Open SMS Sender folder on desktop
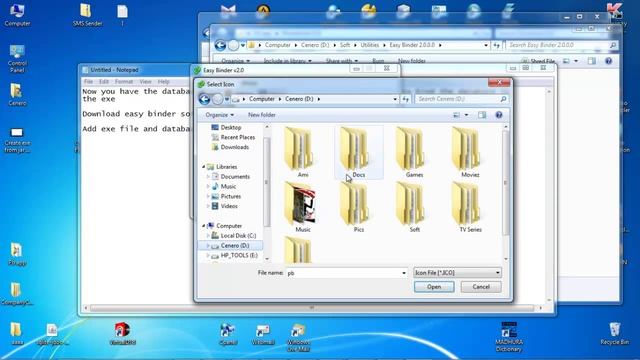The width and height of the screenshot is (640, 360). click(87, 15)
